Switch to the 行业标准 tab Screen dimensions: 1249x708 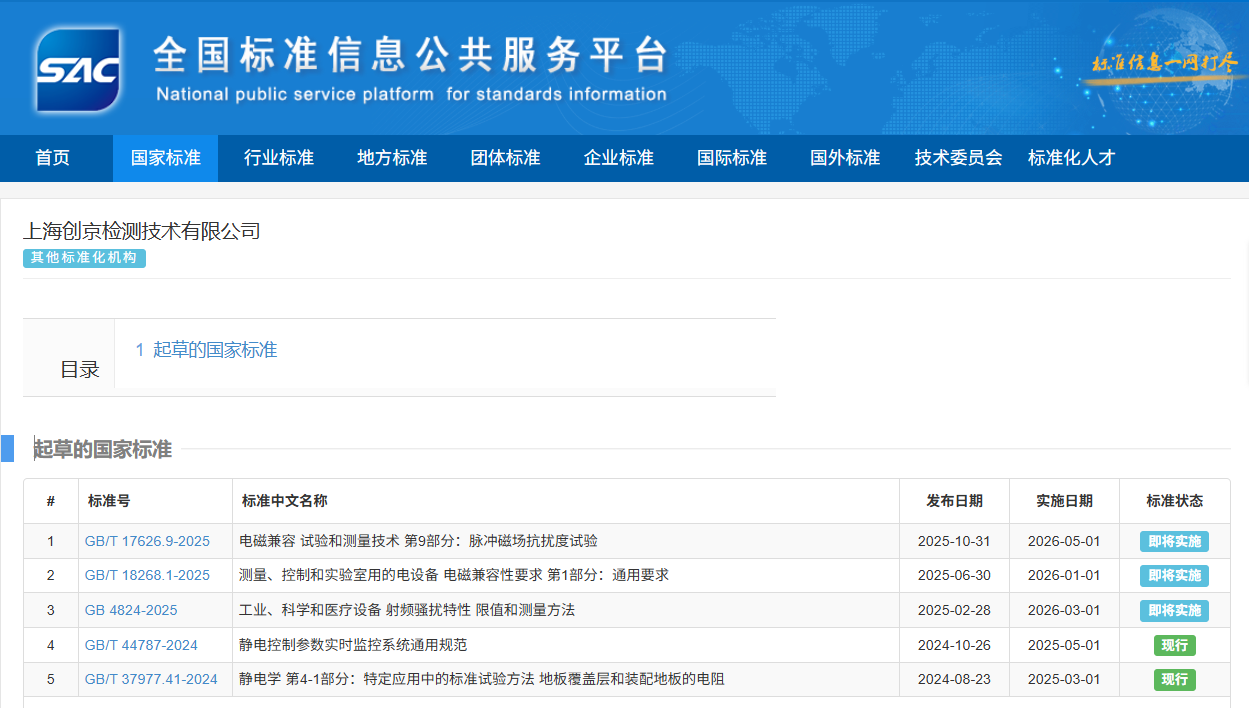click(x=278, y=157)
